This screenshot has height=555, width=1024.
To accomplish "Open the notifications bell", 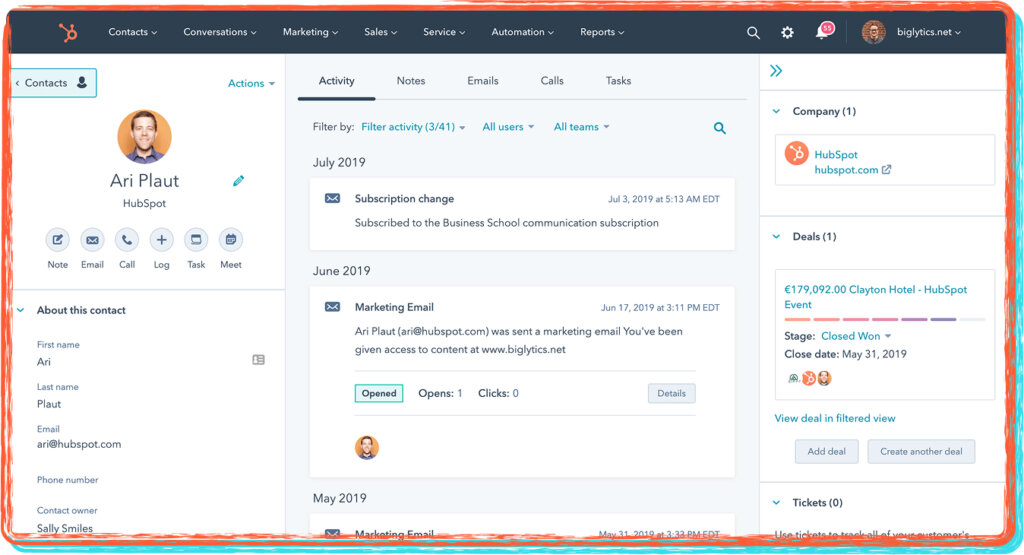I will point(823,31).
